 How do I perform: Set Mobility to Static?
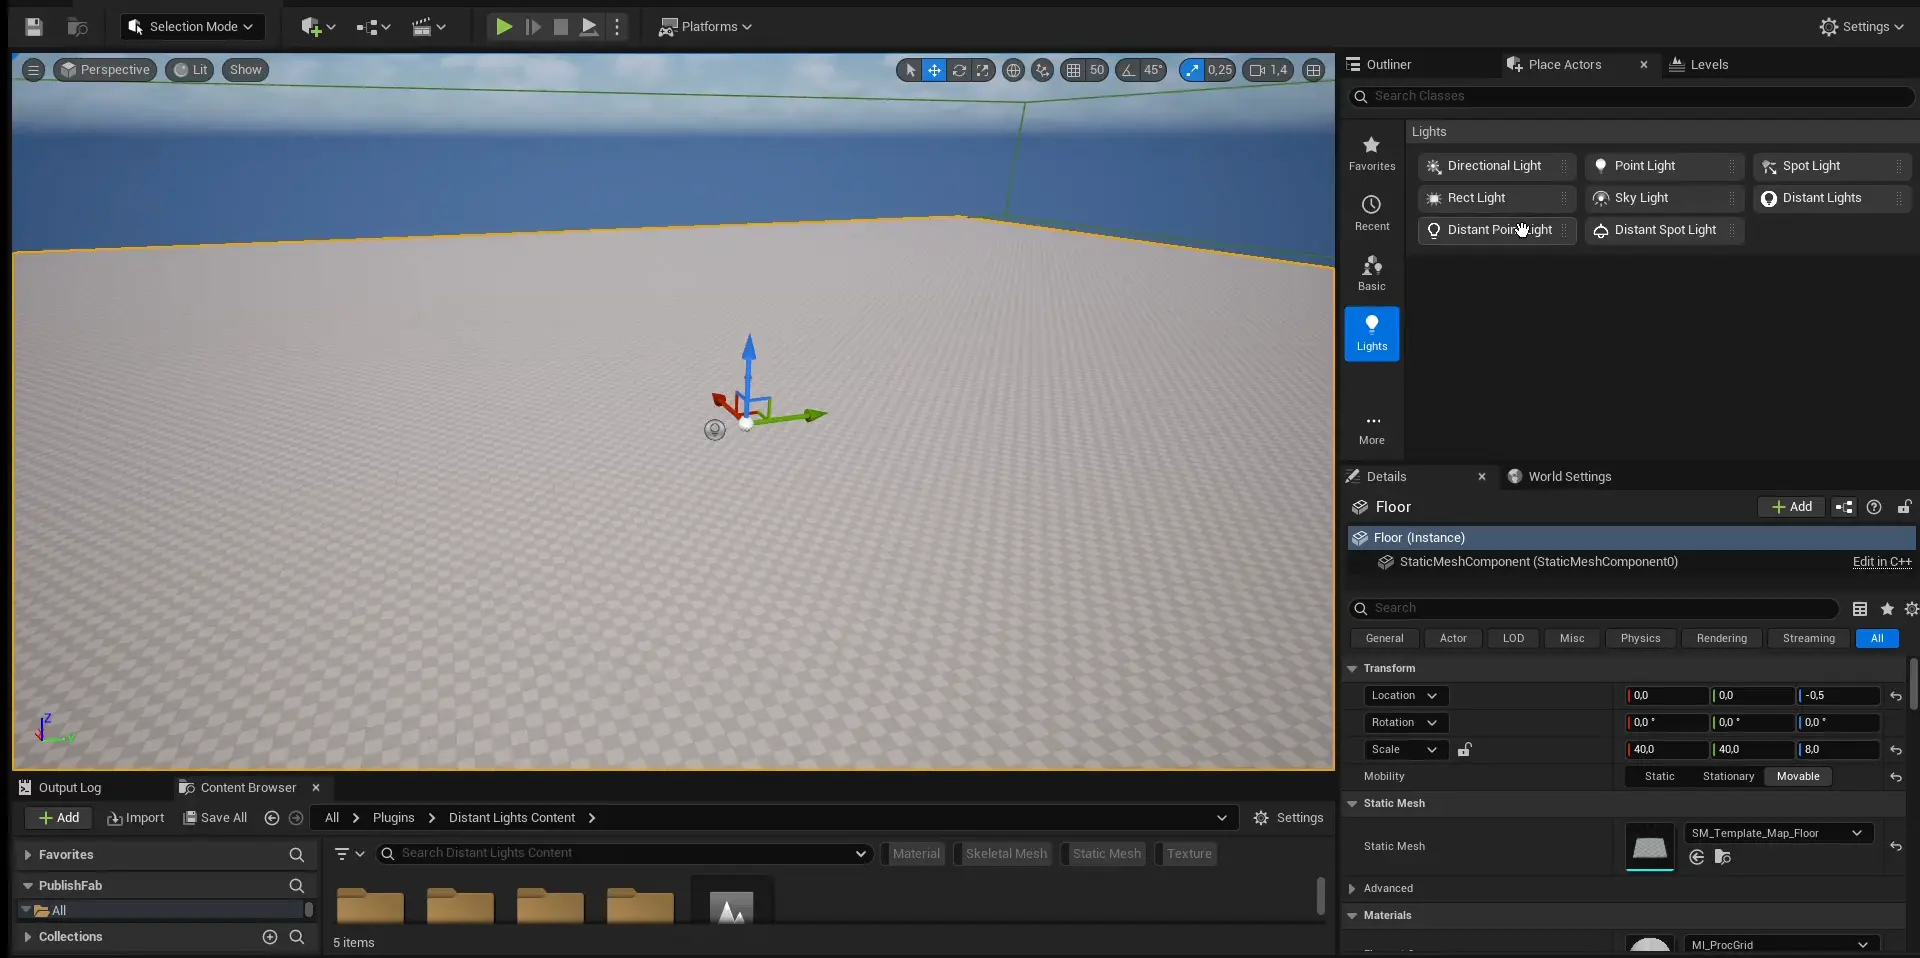pyautogui.click(x=1659, y=777)
